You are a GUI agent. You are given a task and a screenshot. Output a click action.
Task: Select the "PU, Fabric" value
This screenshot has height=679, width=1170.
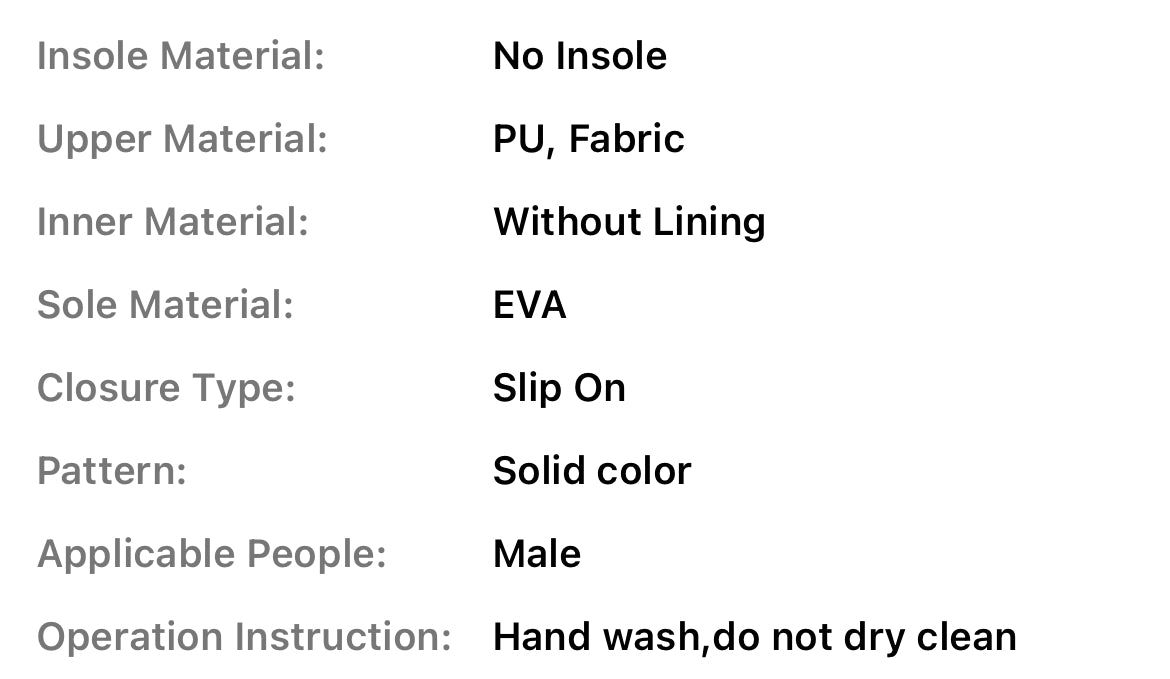pyautogui.click(x=588, y=139)
